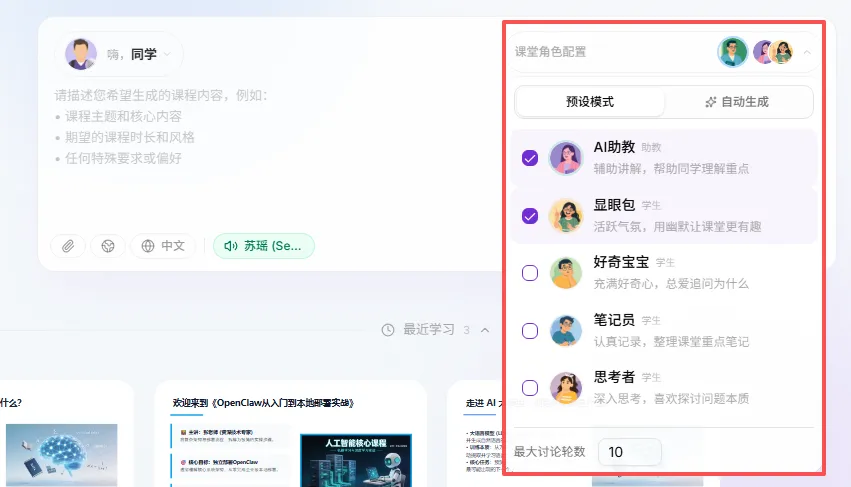Click the 最大讨论轮数 input field
The image size is (851, 487).
(630, 452)
